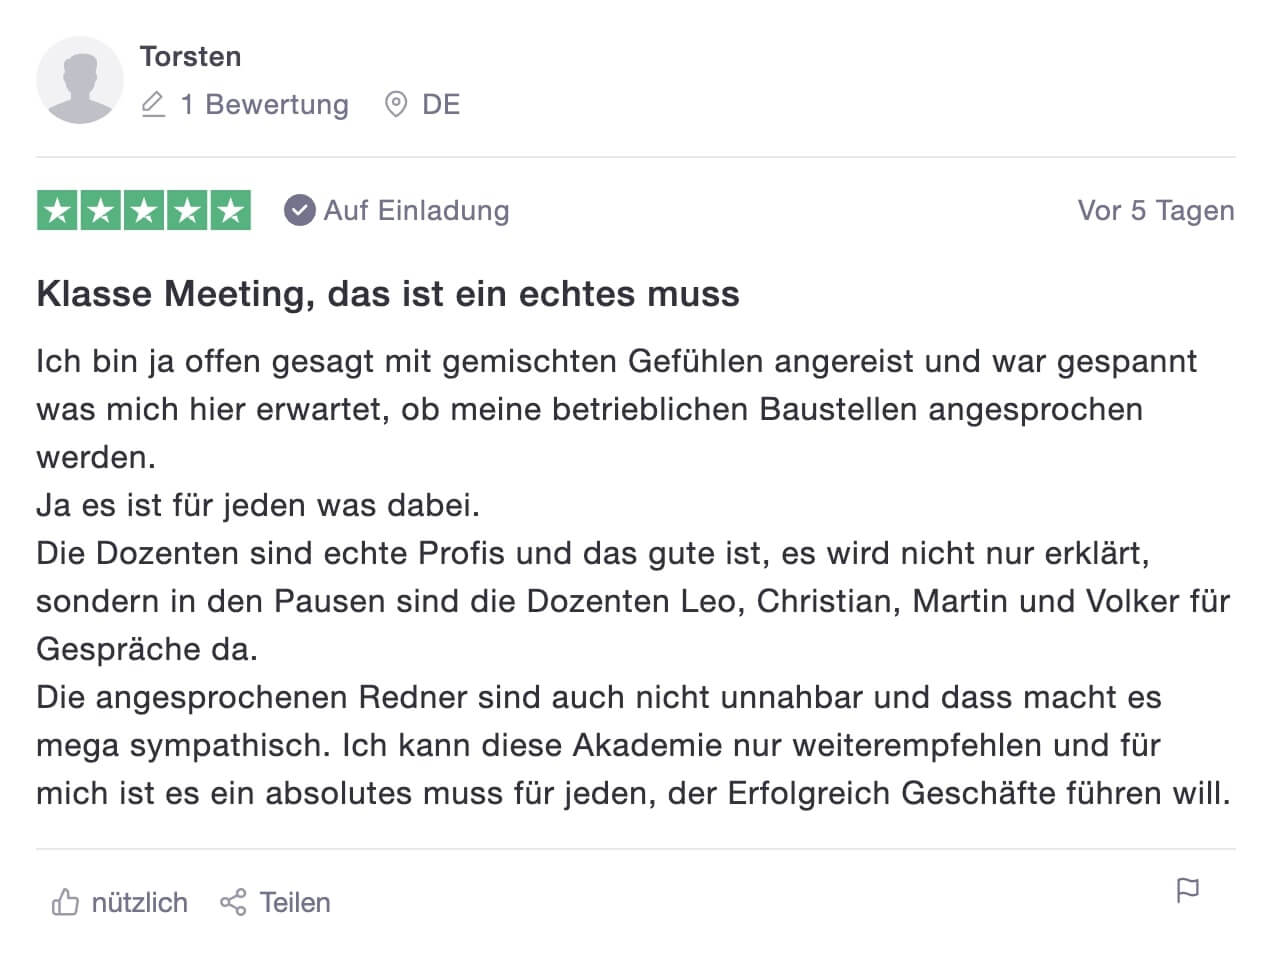
Task: Mark the review as "nützlich"
Action: click(x=139, y=902)
